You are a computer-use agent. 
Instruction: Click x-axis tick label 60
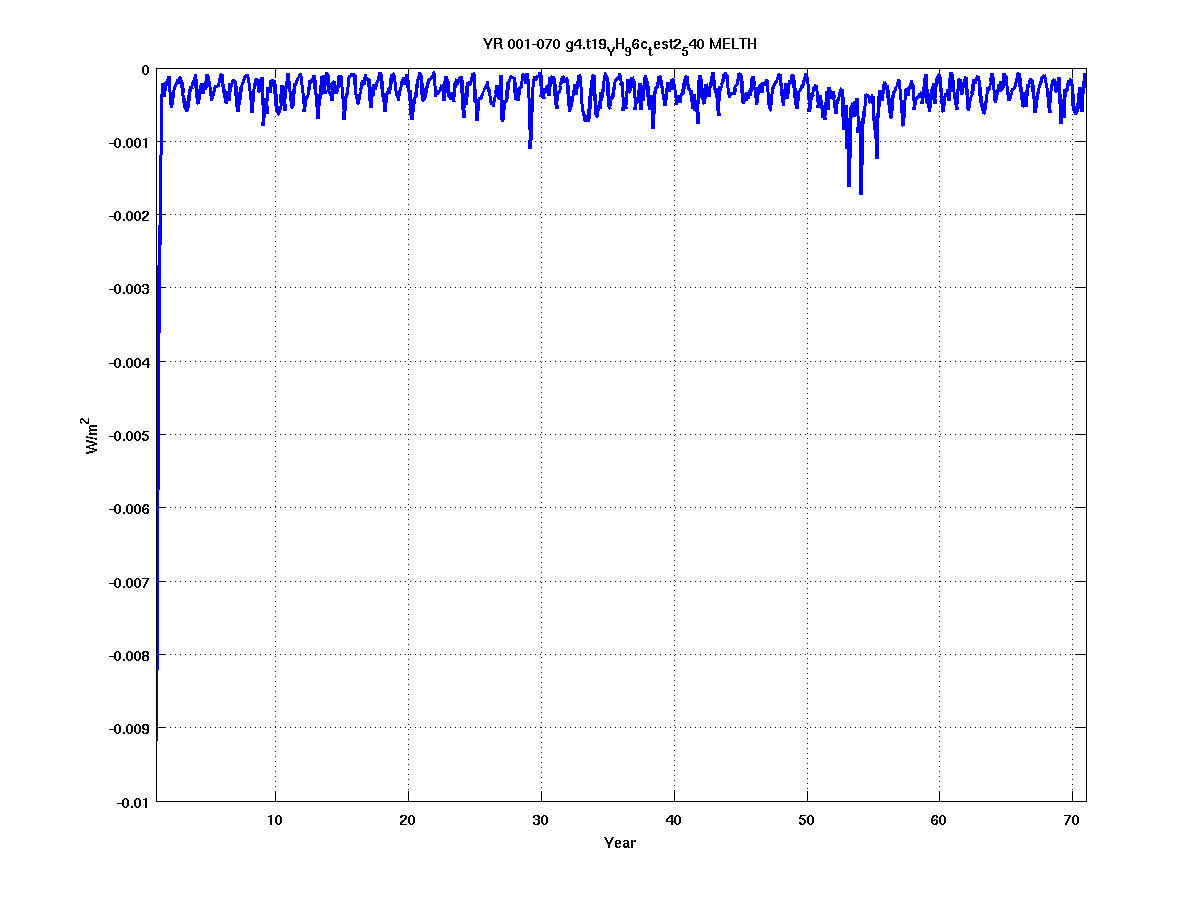click(939, 820)
